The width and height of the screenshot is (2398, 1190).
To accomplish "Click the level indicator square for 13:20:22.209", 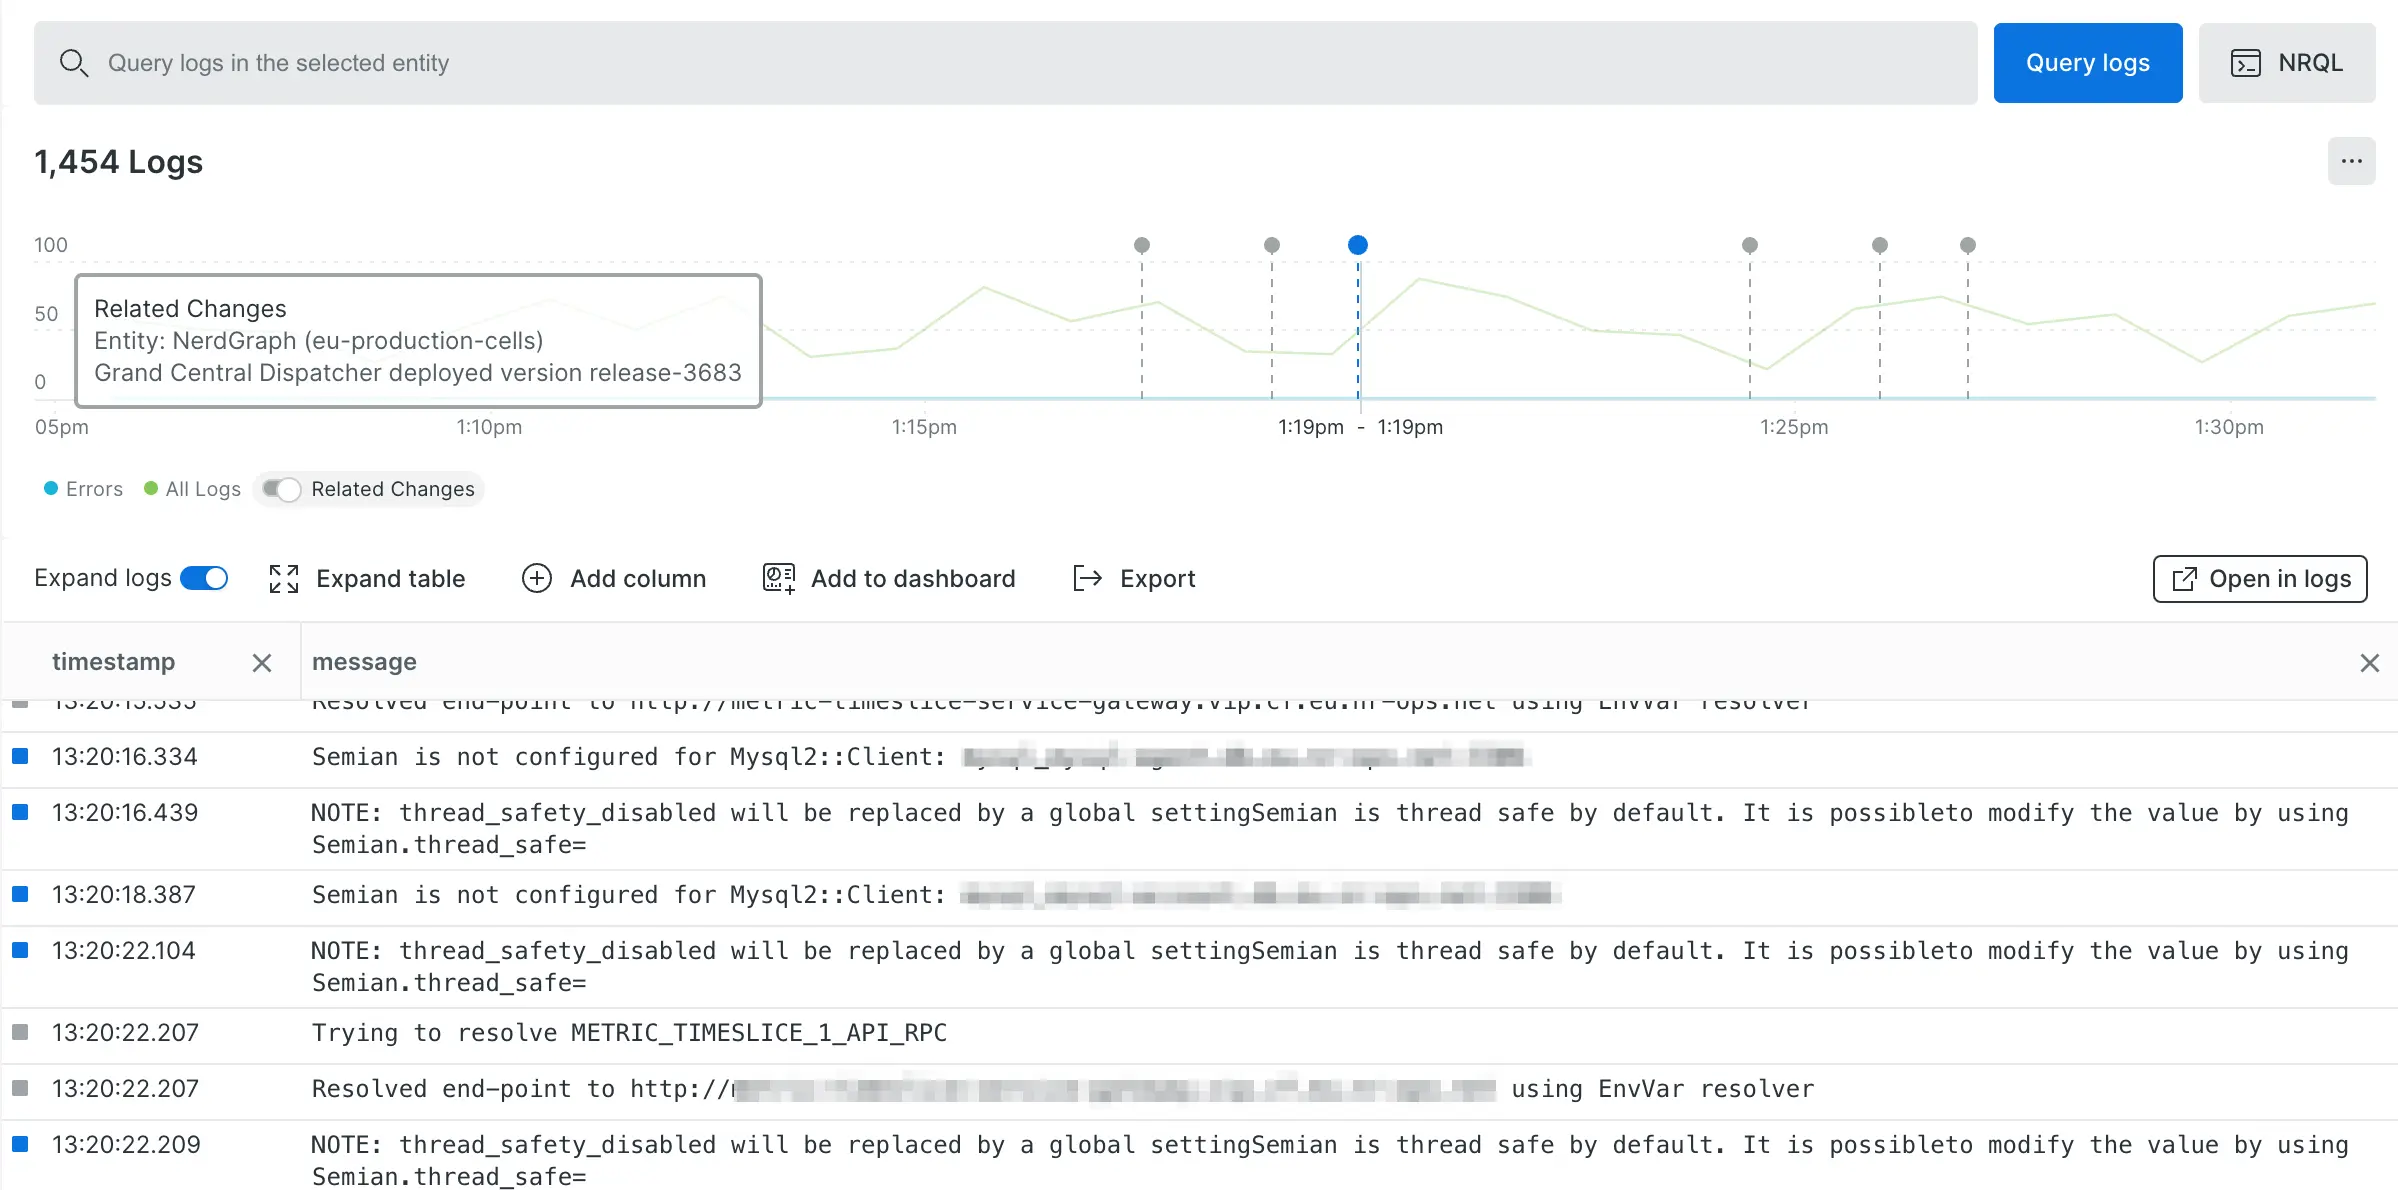I will (20, 1143).
